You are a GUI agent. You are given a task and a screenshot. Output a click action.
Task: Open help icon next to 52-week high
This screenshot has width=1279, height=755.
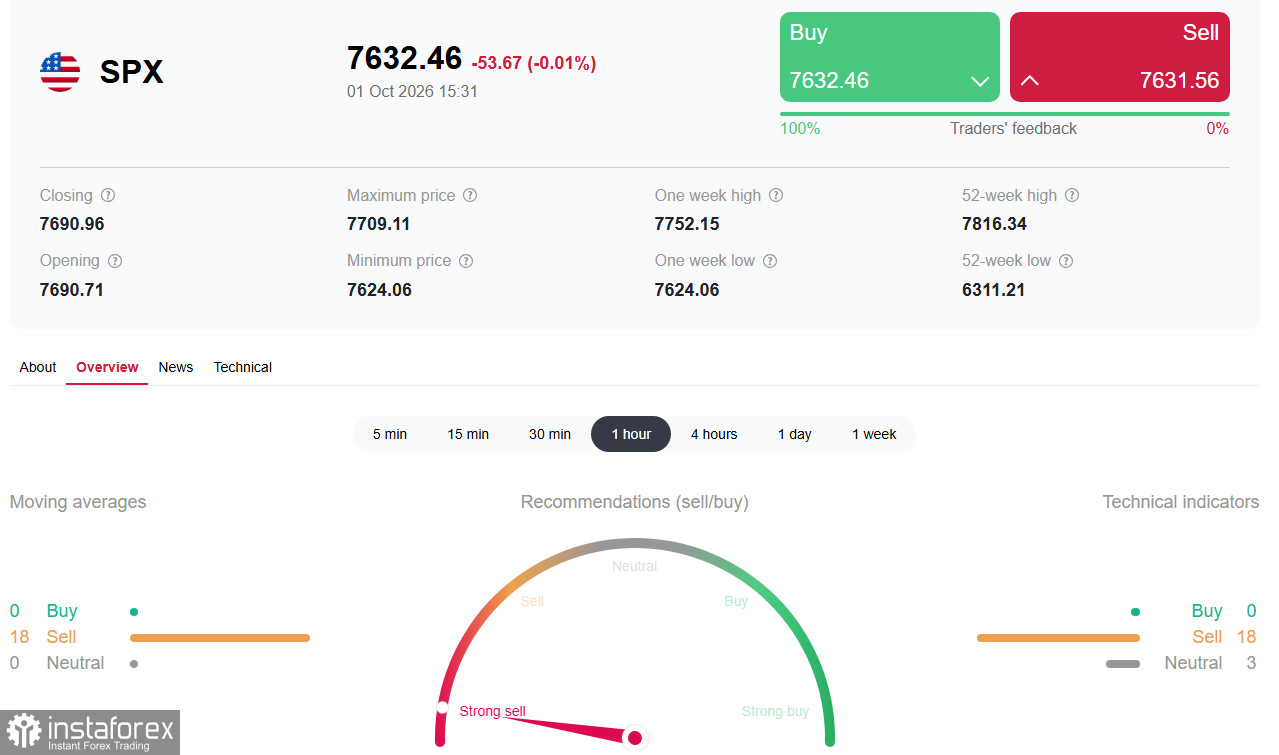1072,196
